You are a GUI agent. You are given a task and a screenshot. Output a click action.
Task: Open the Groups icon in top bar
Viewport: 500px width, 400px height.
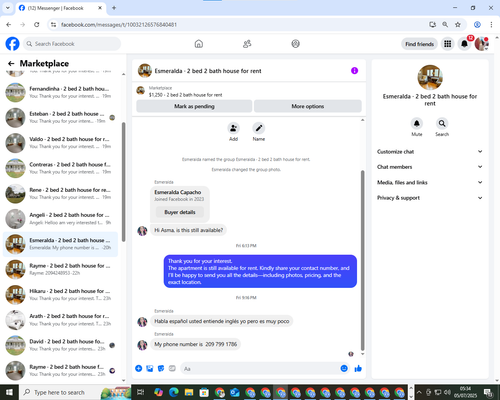point(295,44)
